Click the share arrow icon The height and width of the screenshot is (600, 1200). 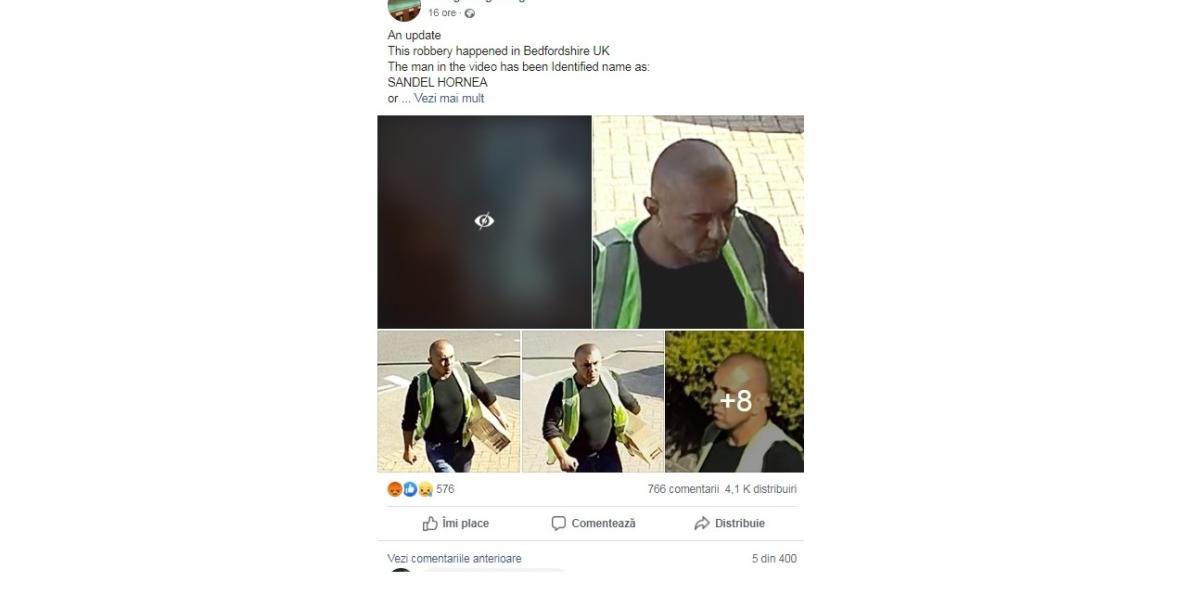click(702, 523)
